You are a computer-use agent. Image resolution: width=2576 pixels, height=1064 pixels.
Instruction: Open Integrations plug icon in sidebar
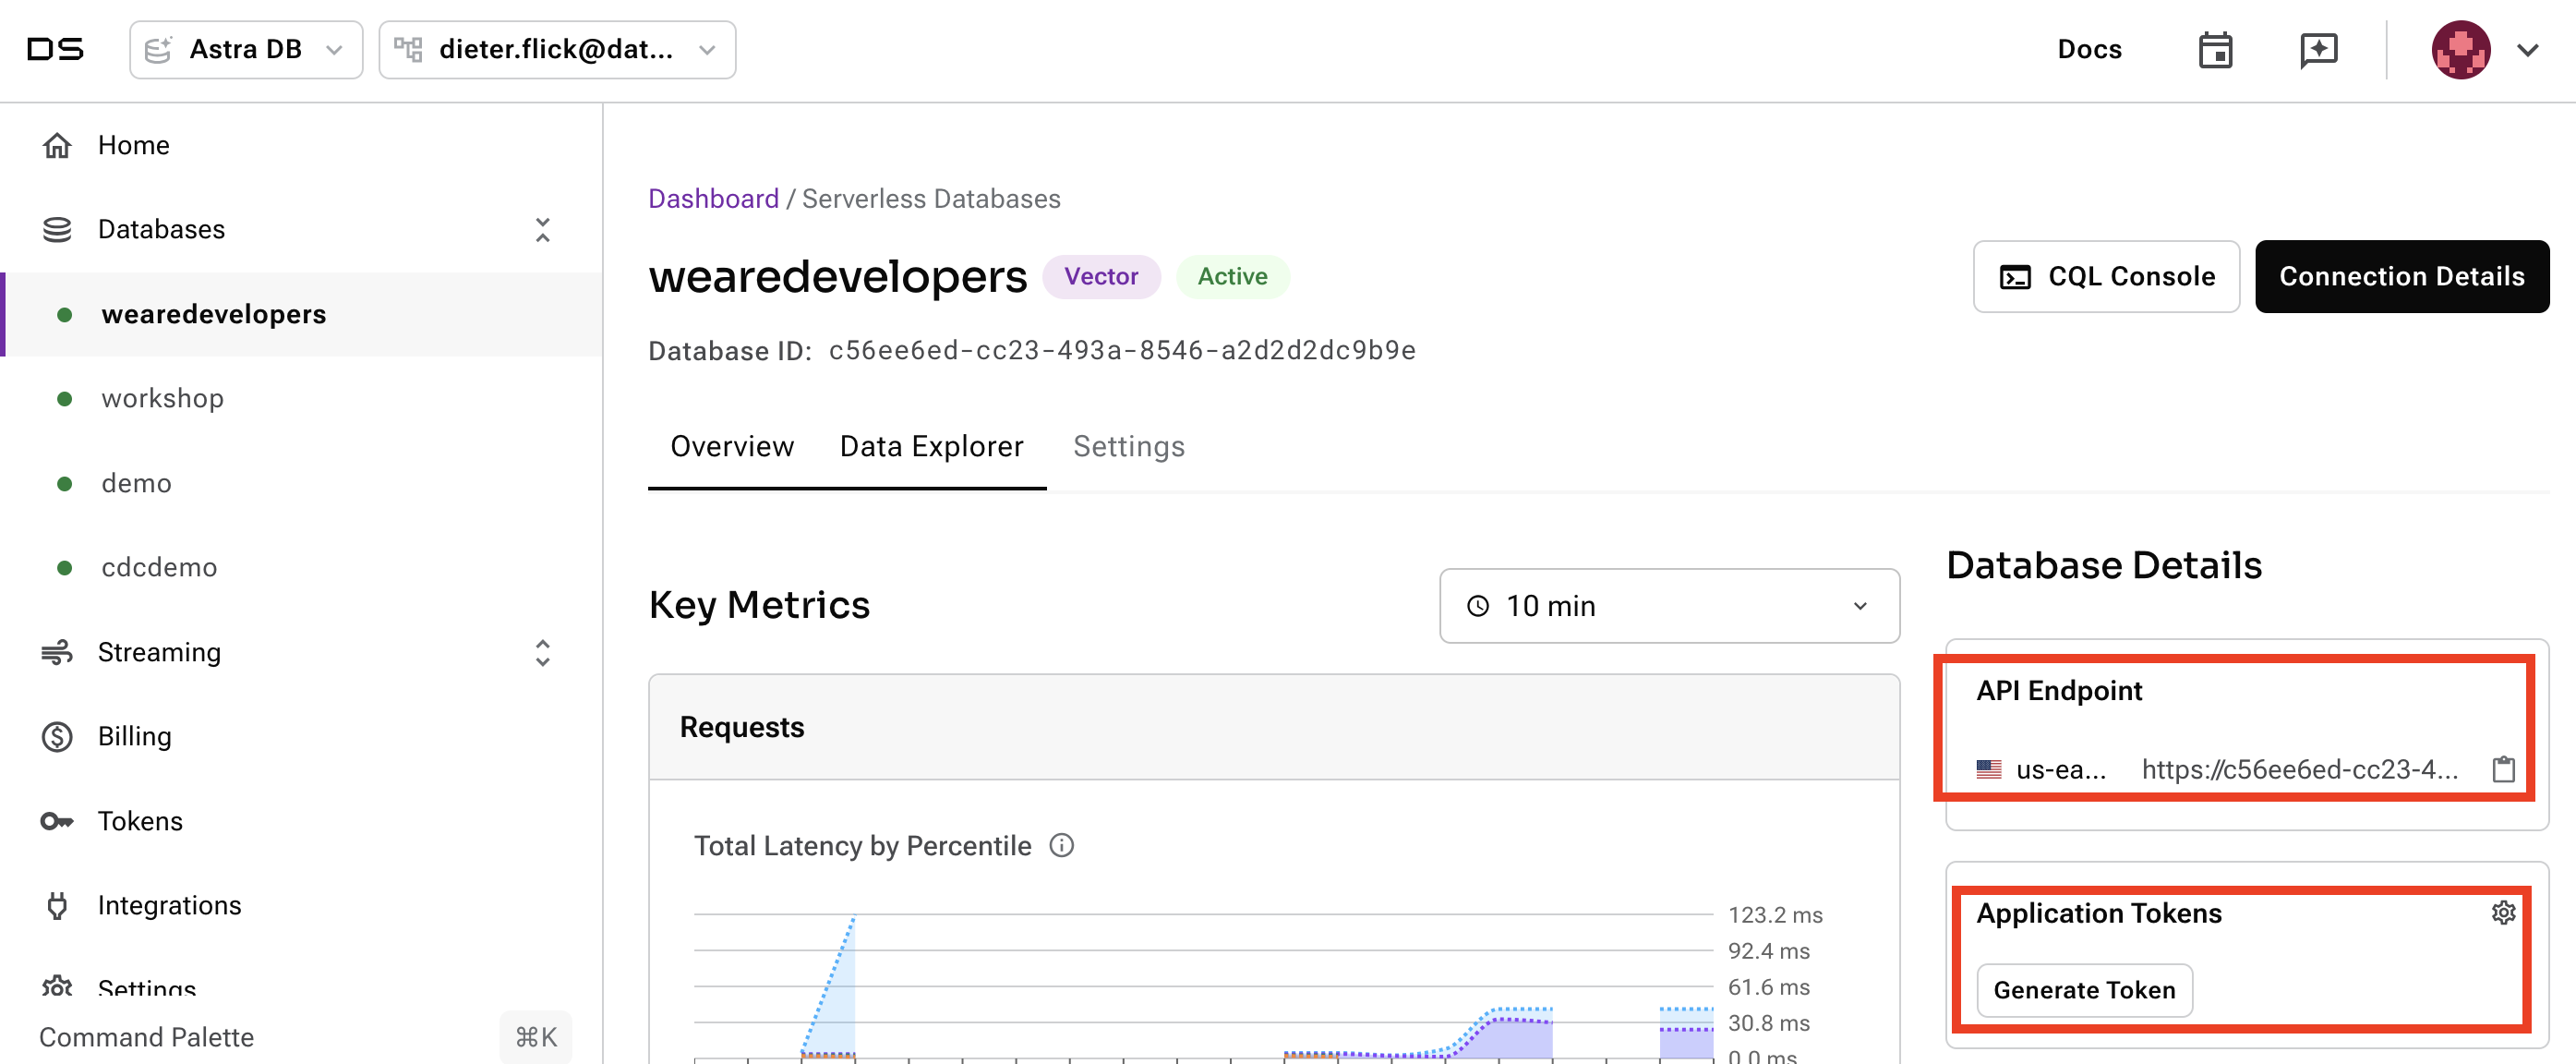[x=57, y=905]
